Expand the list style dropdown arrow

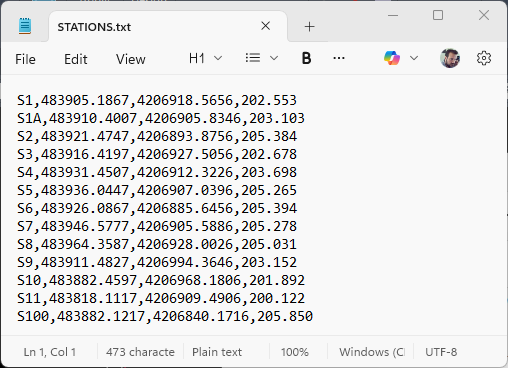274,58
